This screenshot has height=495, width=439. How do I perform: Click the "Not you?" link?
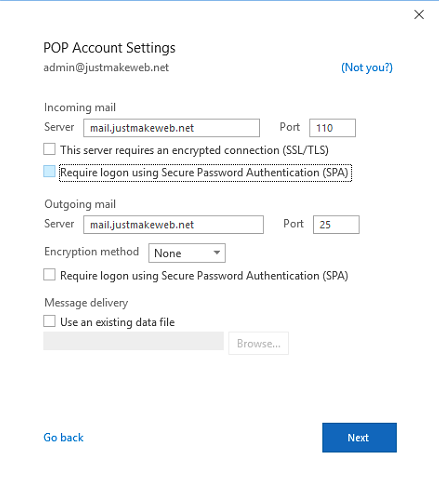click(x=367, y=68)
